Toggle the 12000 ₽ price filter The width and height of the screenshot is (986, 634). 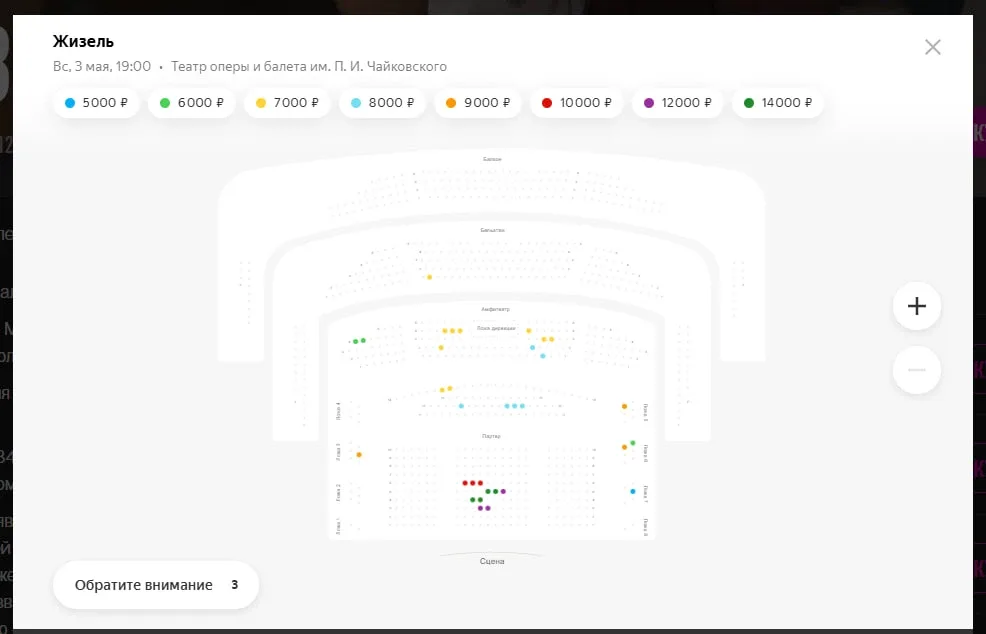pos(677,103)
